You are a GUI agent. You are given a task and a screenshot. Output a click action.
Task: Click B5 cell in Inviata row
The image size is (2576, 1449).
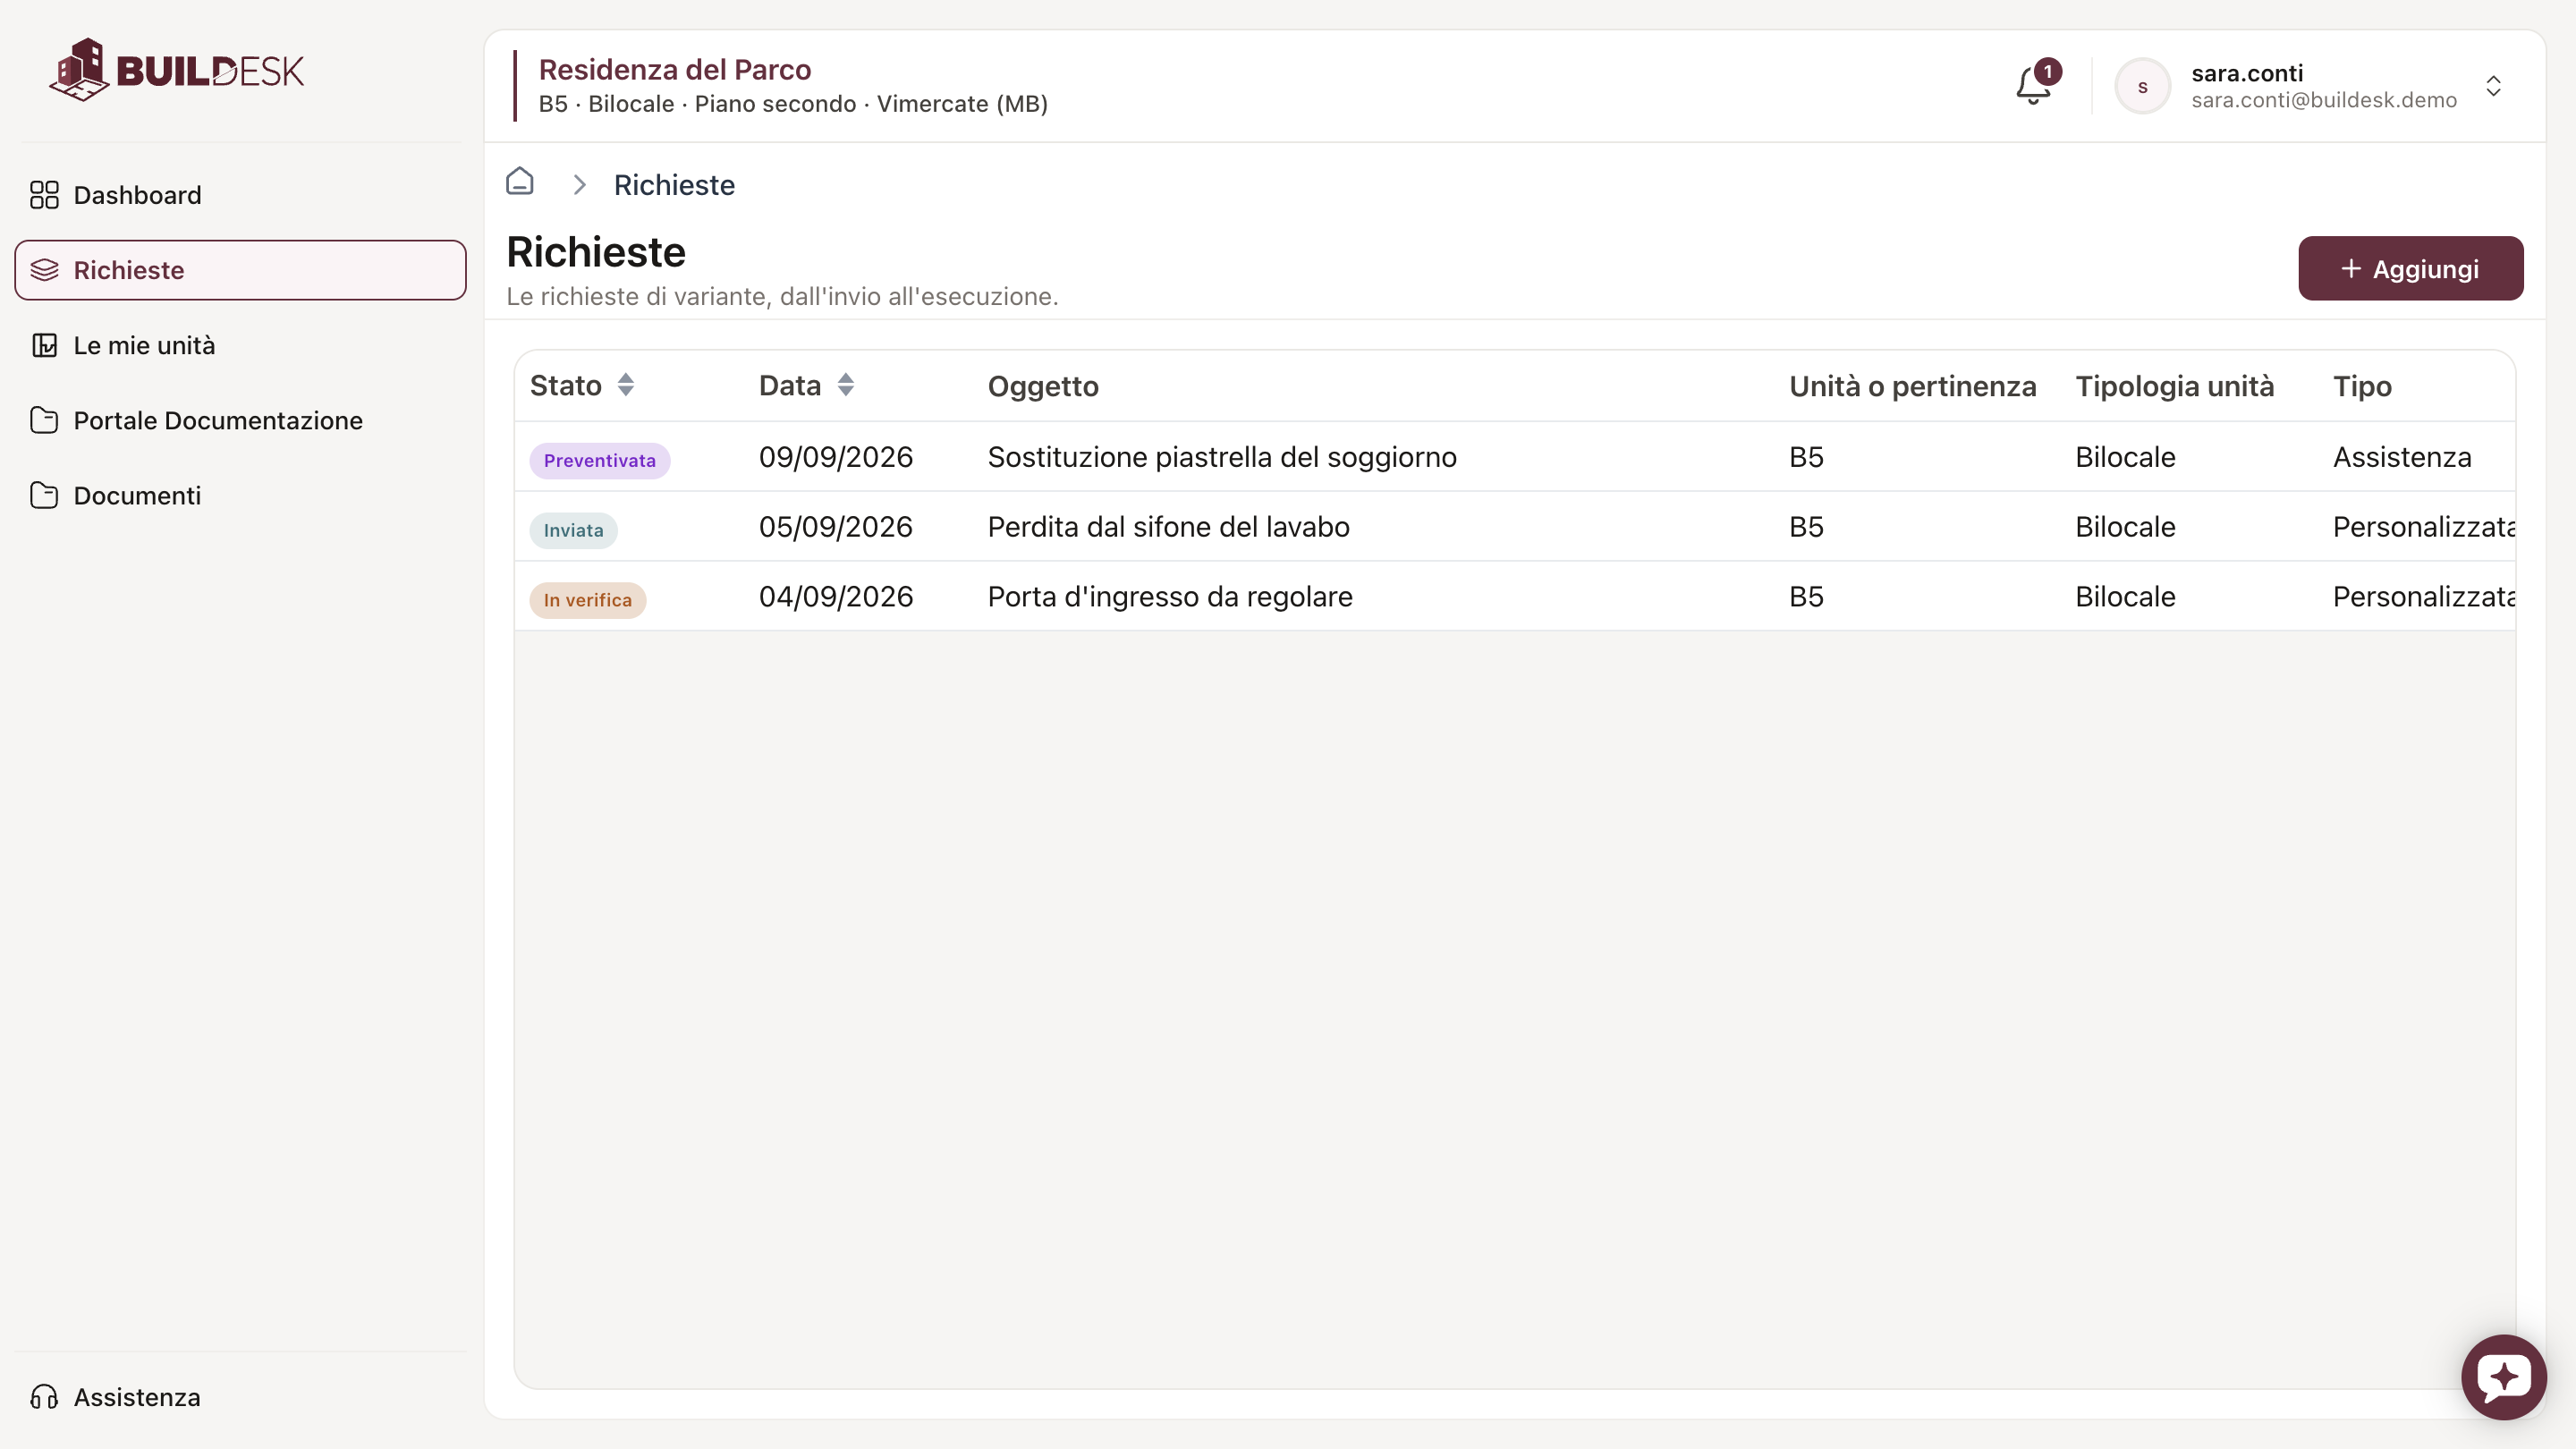coord(1806,527)
